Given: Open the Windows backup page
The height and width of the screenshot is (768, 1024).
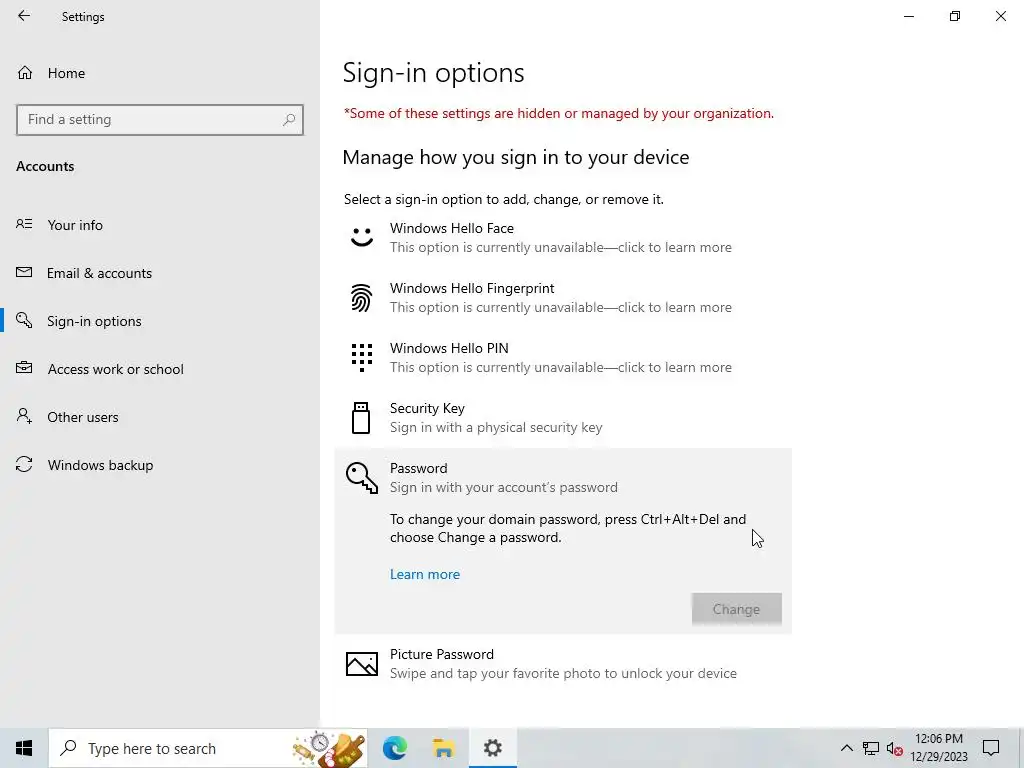Looking at the screenshot, I should click(160, 465).
